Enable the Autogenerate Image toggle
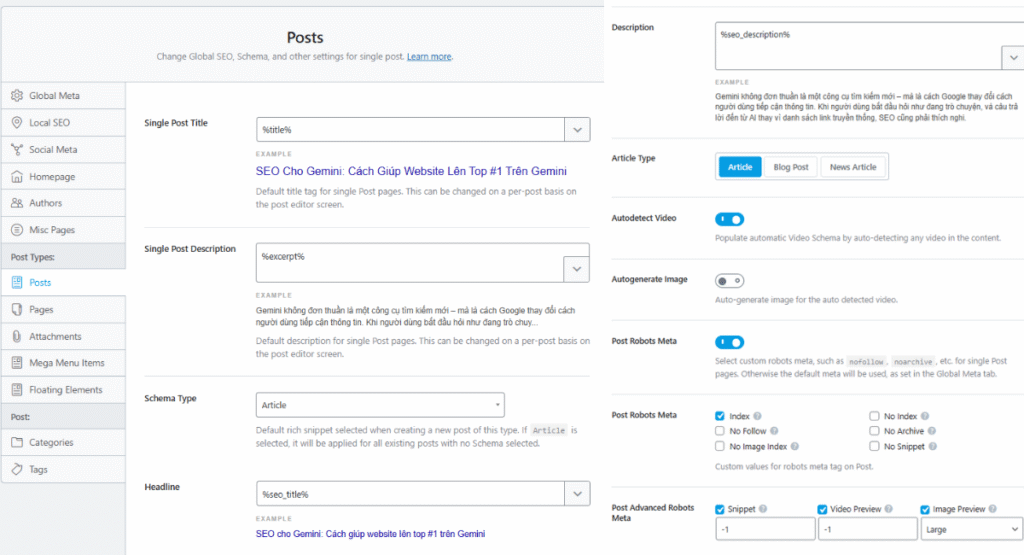Screen dimensions: 1024x555 pos(730,281)
